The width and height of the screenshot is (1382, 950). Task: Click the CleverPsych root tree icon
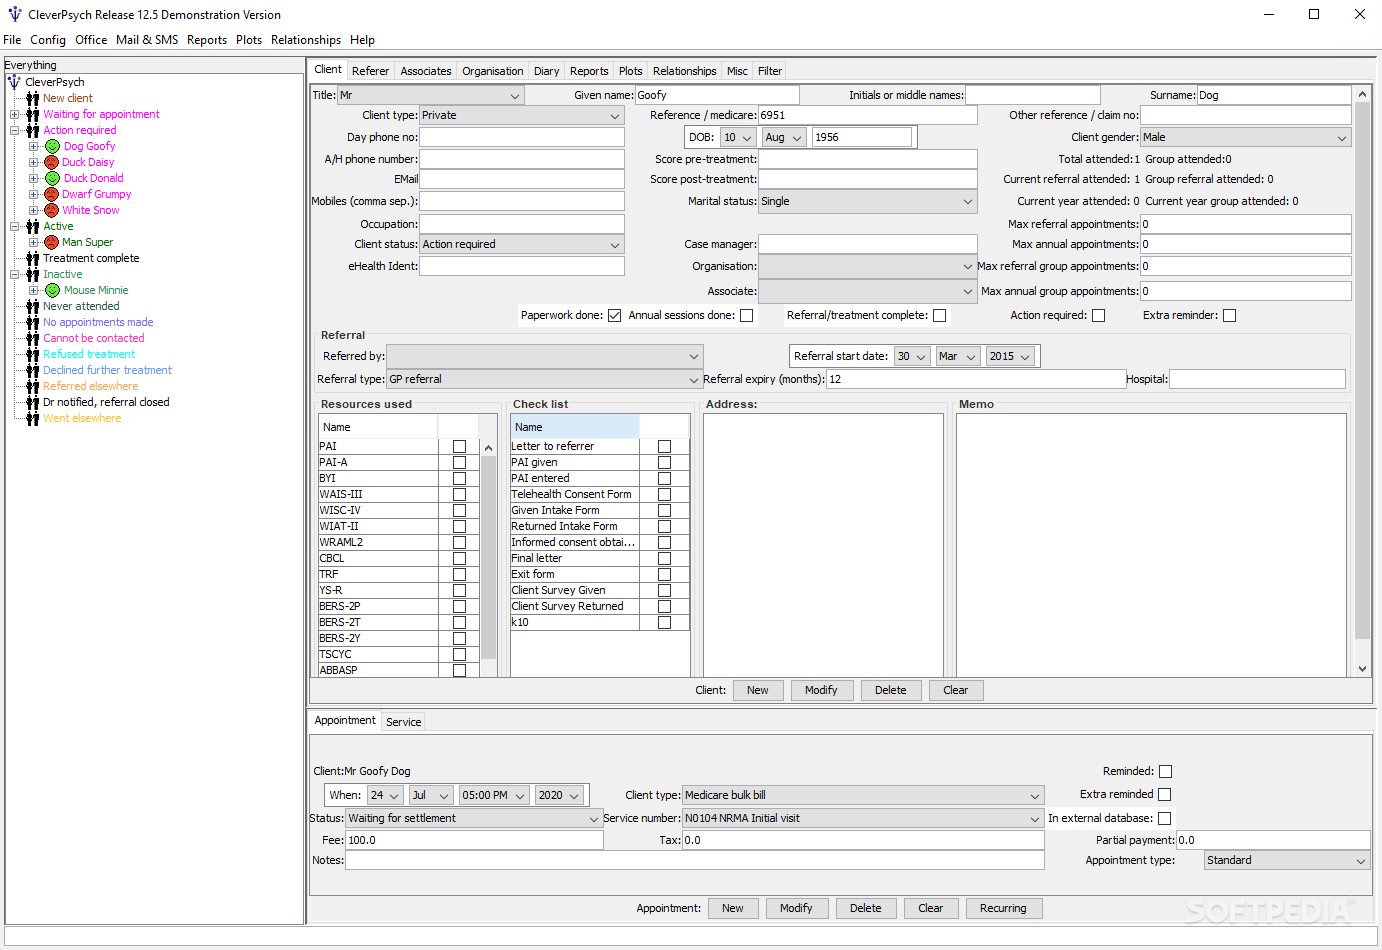click(14, 82)
